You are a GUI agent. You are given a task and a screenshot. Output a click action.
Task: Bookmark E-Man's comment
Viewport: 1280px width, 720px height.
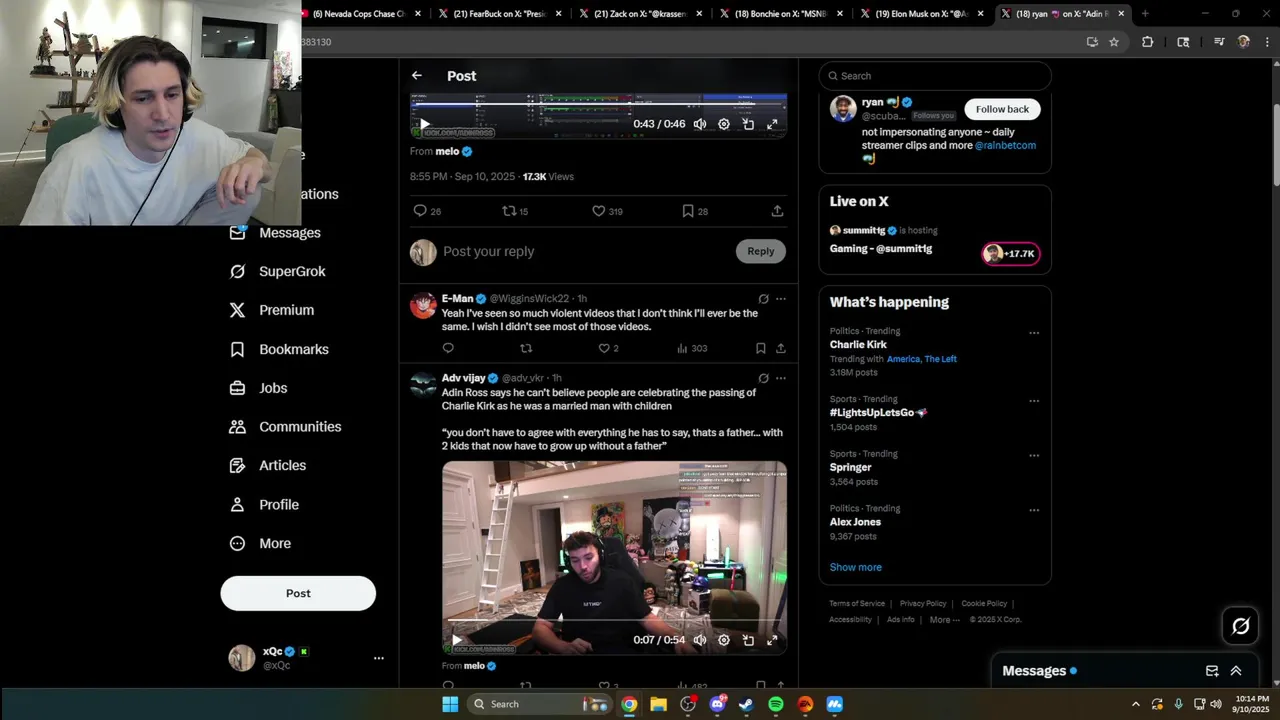(761, 348)
